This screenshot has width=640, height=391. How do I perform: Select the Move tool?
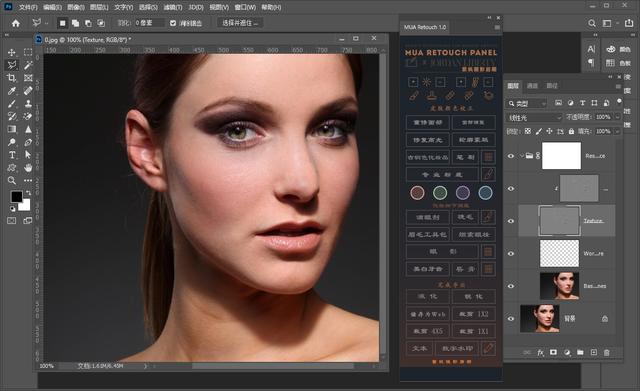tap(11, 52)
